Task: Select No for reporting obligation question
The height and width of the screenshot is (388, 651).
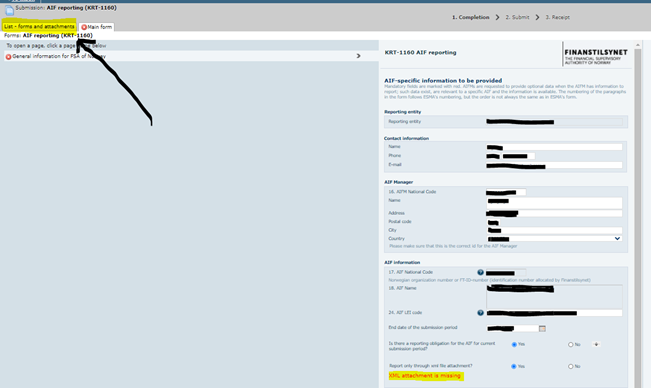Action: (570, 344)
